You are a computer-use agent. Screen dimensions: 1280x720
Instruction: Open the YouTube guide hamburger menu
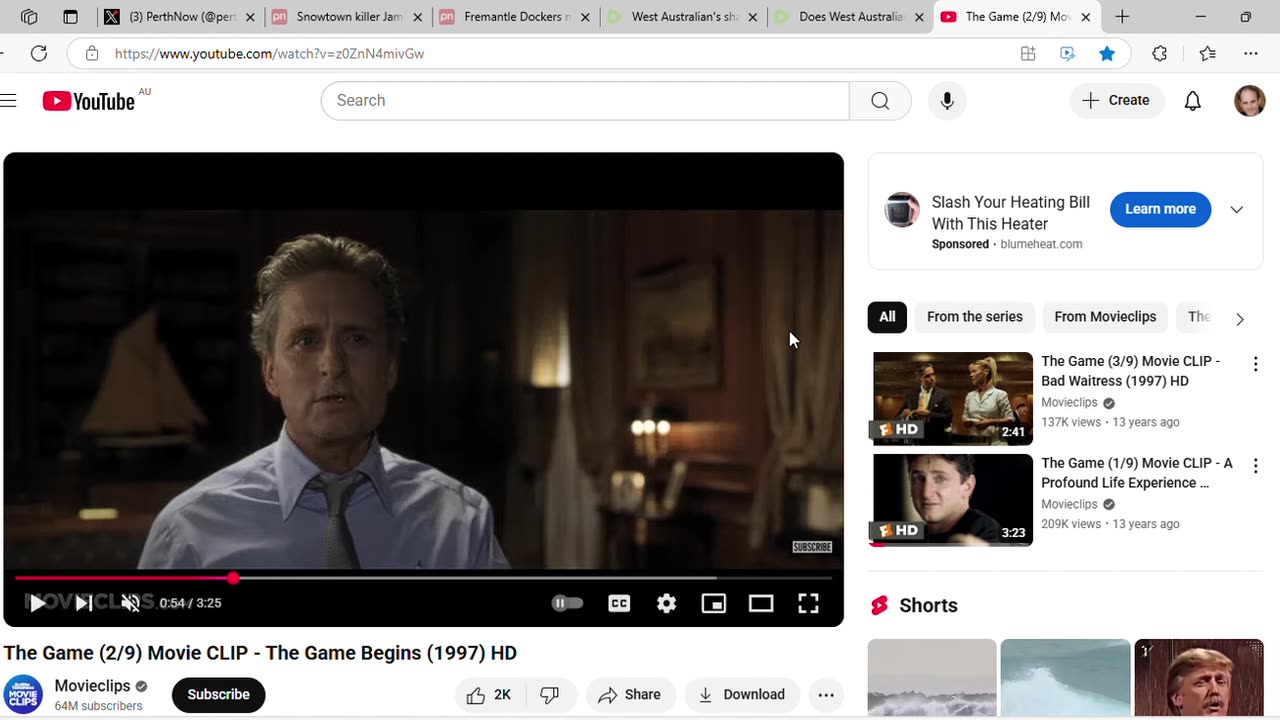pyautogui.click(x=9, y=100)
